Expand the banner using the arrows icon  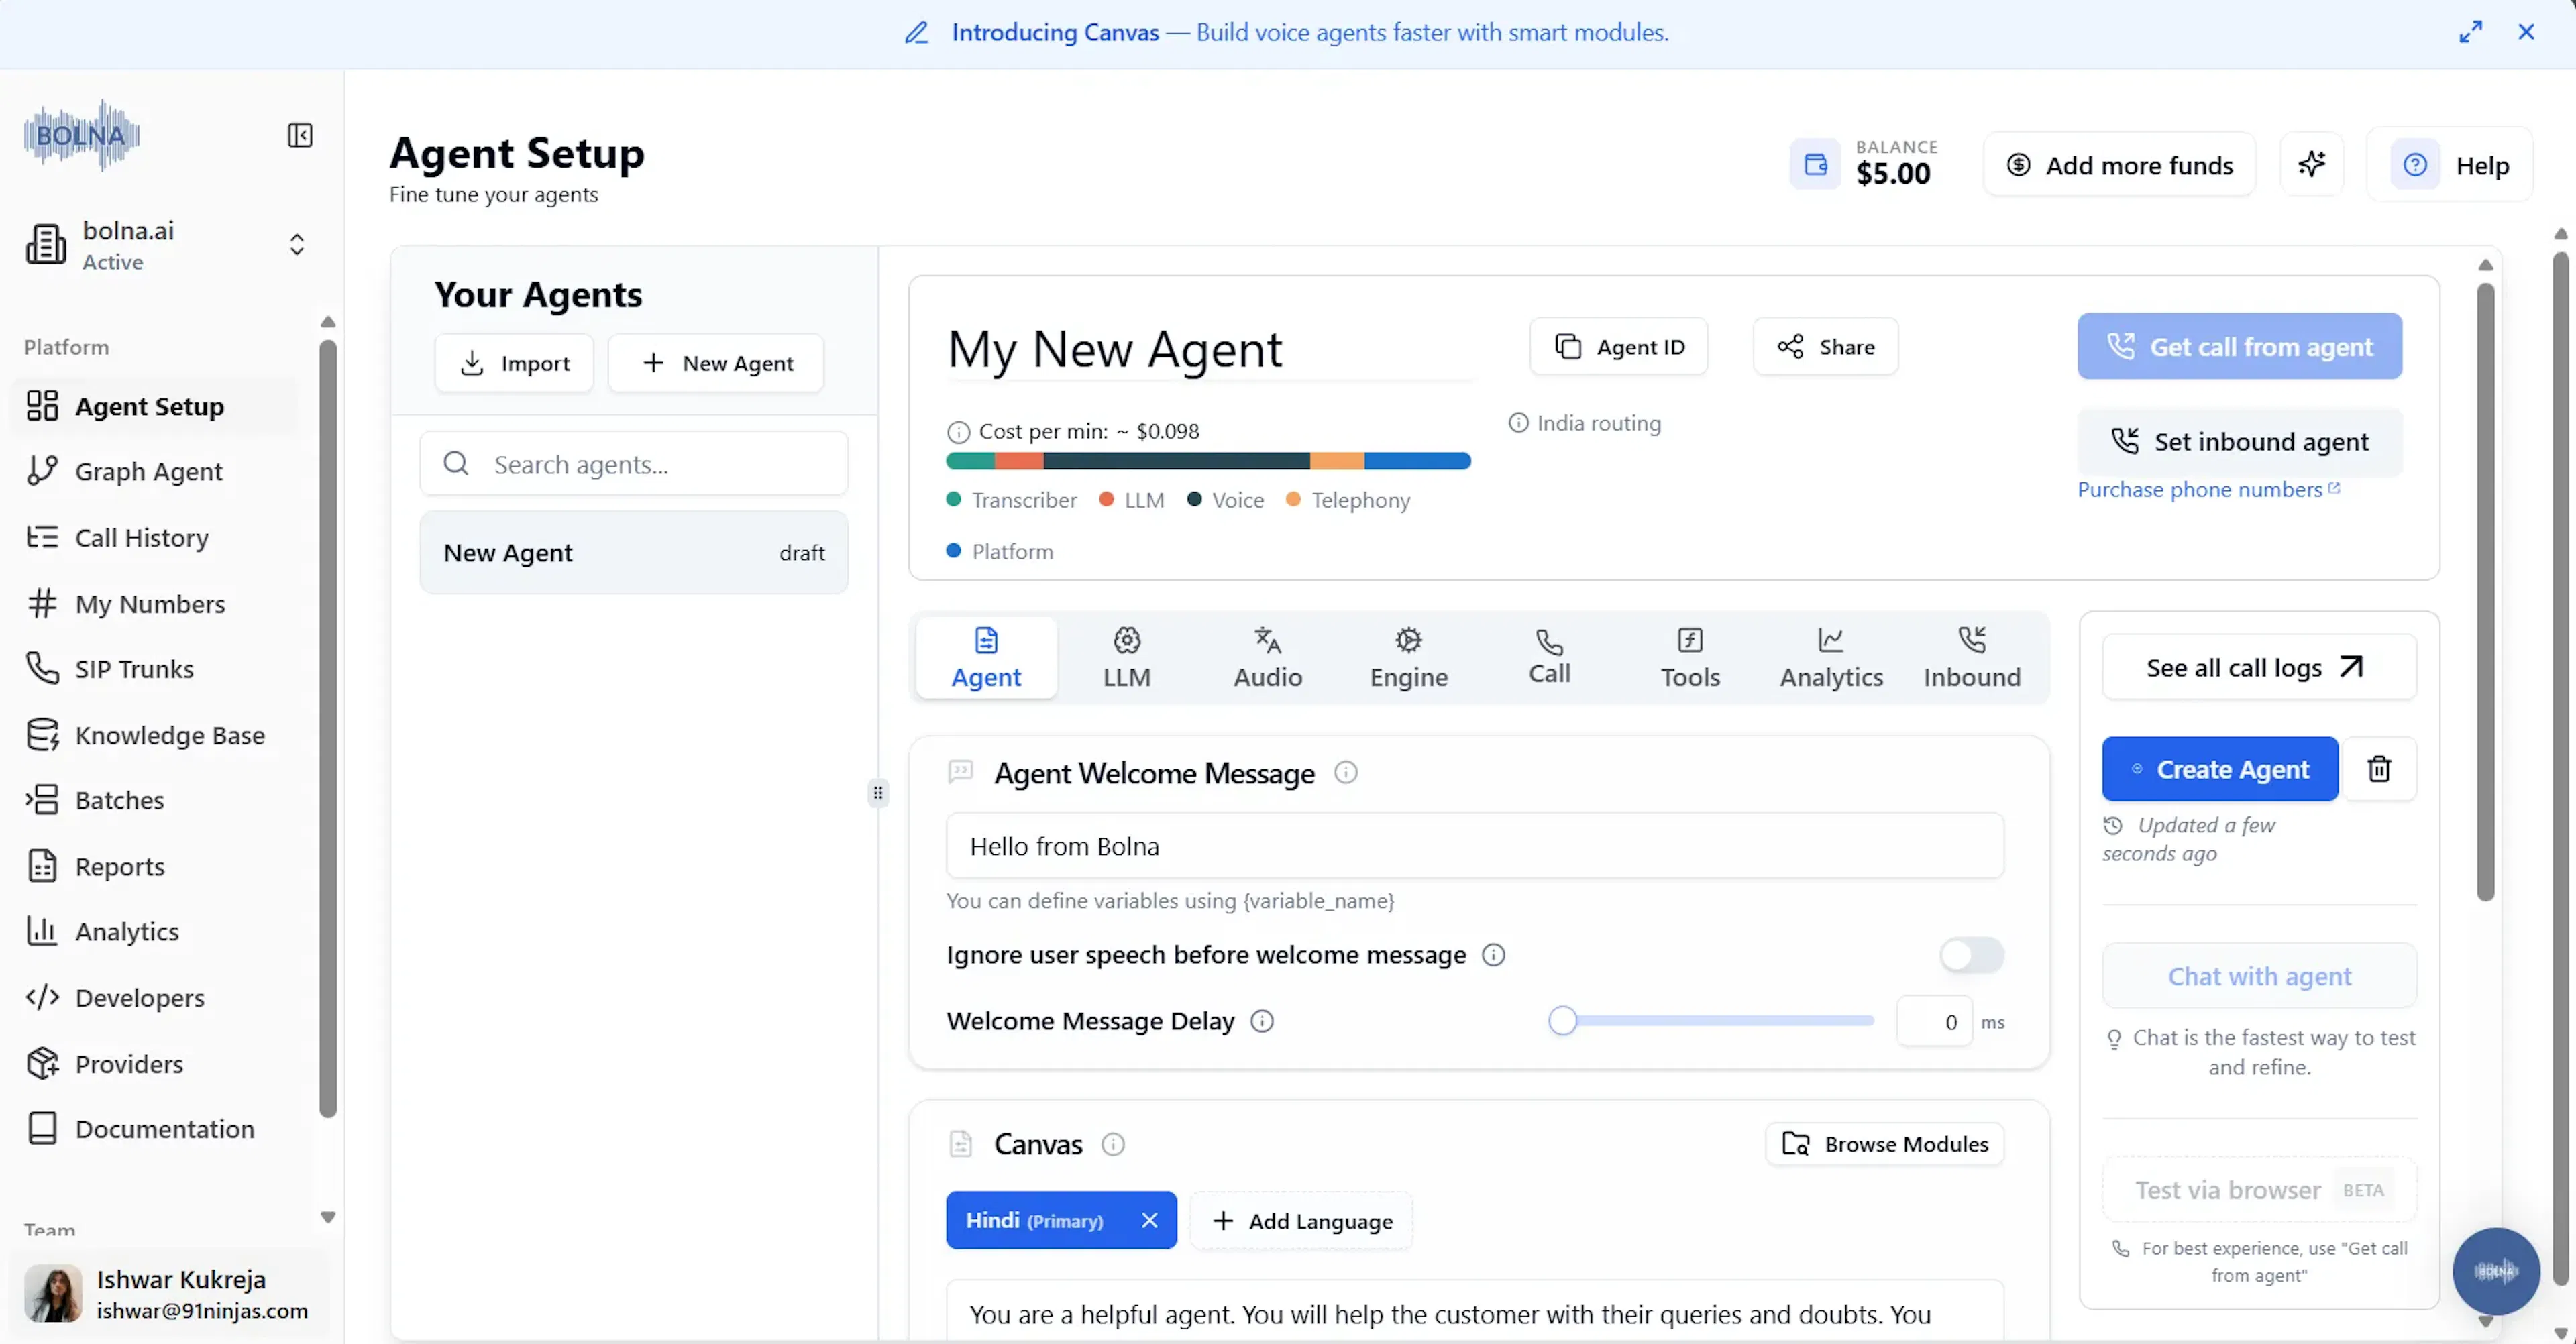(2470, 32)
